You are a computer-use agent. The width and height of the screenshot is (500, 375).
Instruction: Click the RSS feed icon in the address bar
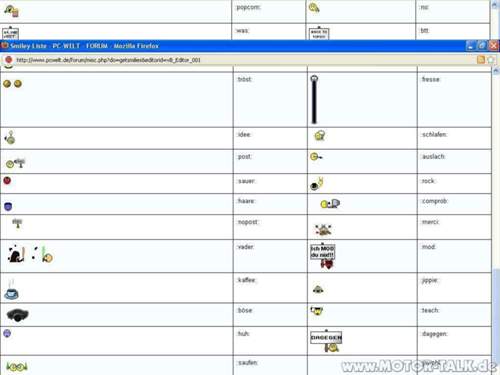[x=481, y=60]
